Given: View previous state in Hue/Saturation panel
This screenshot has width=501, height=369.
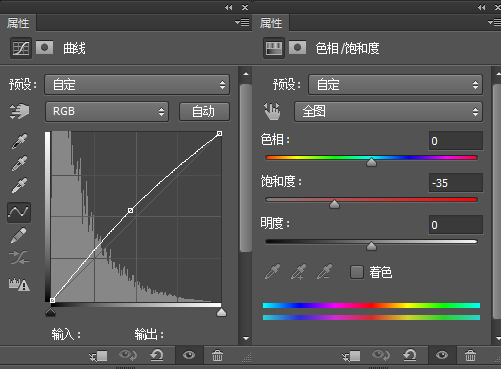Looking at the screenshot, I should [381, 355].
